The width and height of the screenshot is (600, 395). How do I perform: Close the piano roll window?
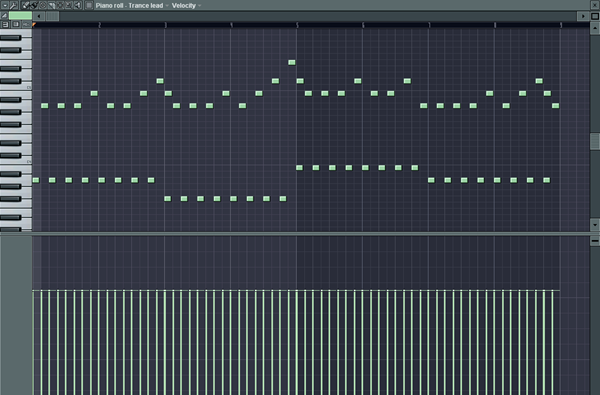coord(595,5)
